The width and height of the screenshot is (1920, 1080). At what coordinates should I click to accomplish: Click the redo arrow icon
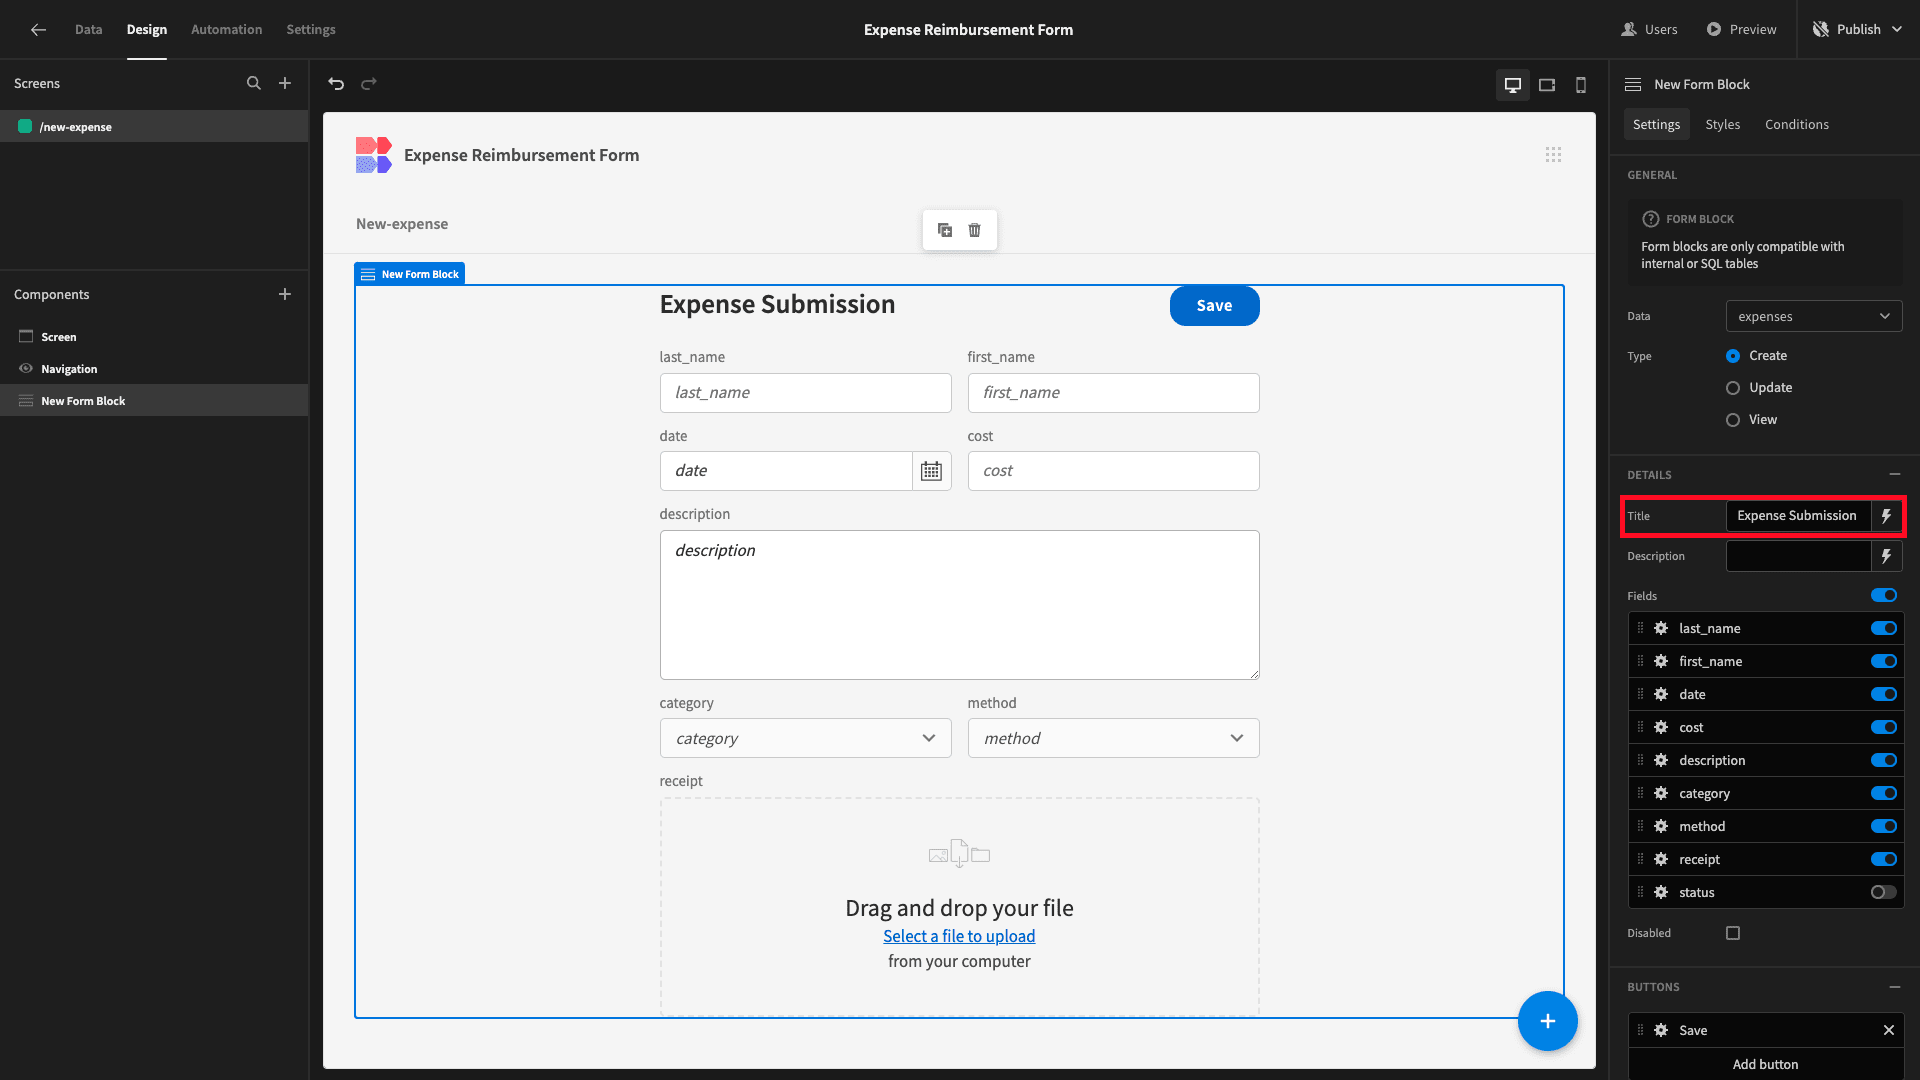click(369, 84)
